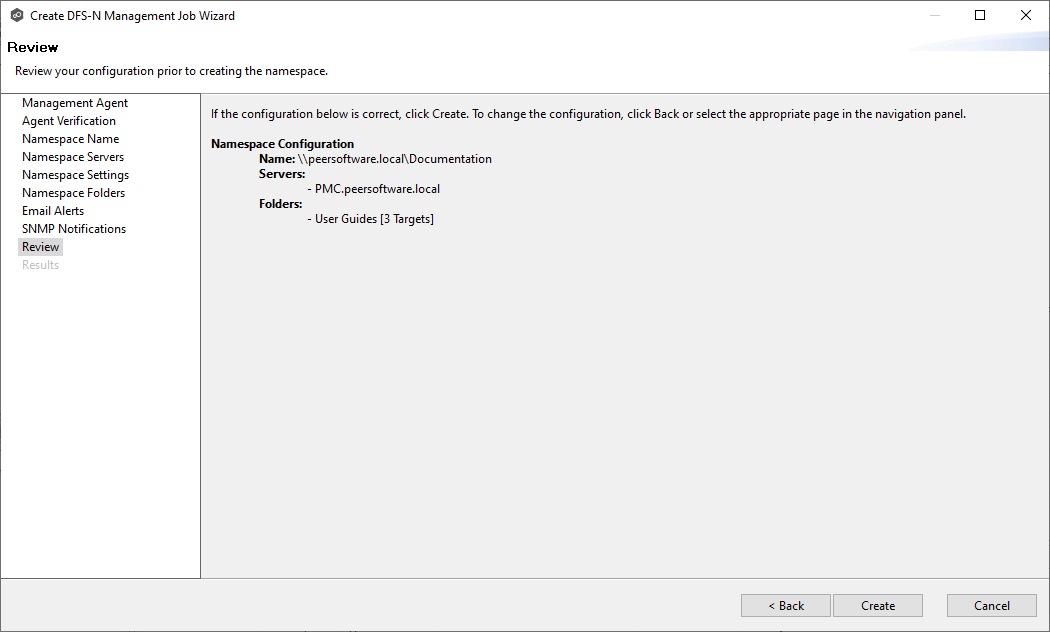Click the wizard app icon in title bar
This screenshot has height=632, width=1050.
[16, 16]
